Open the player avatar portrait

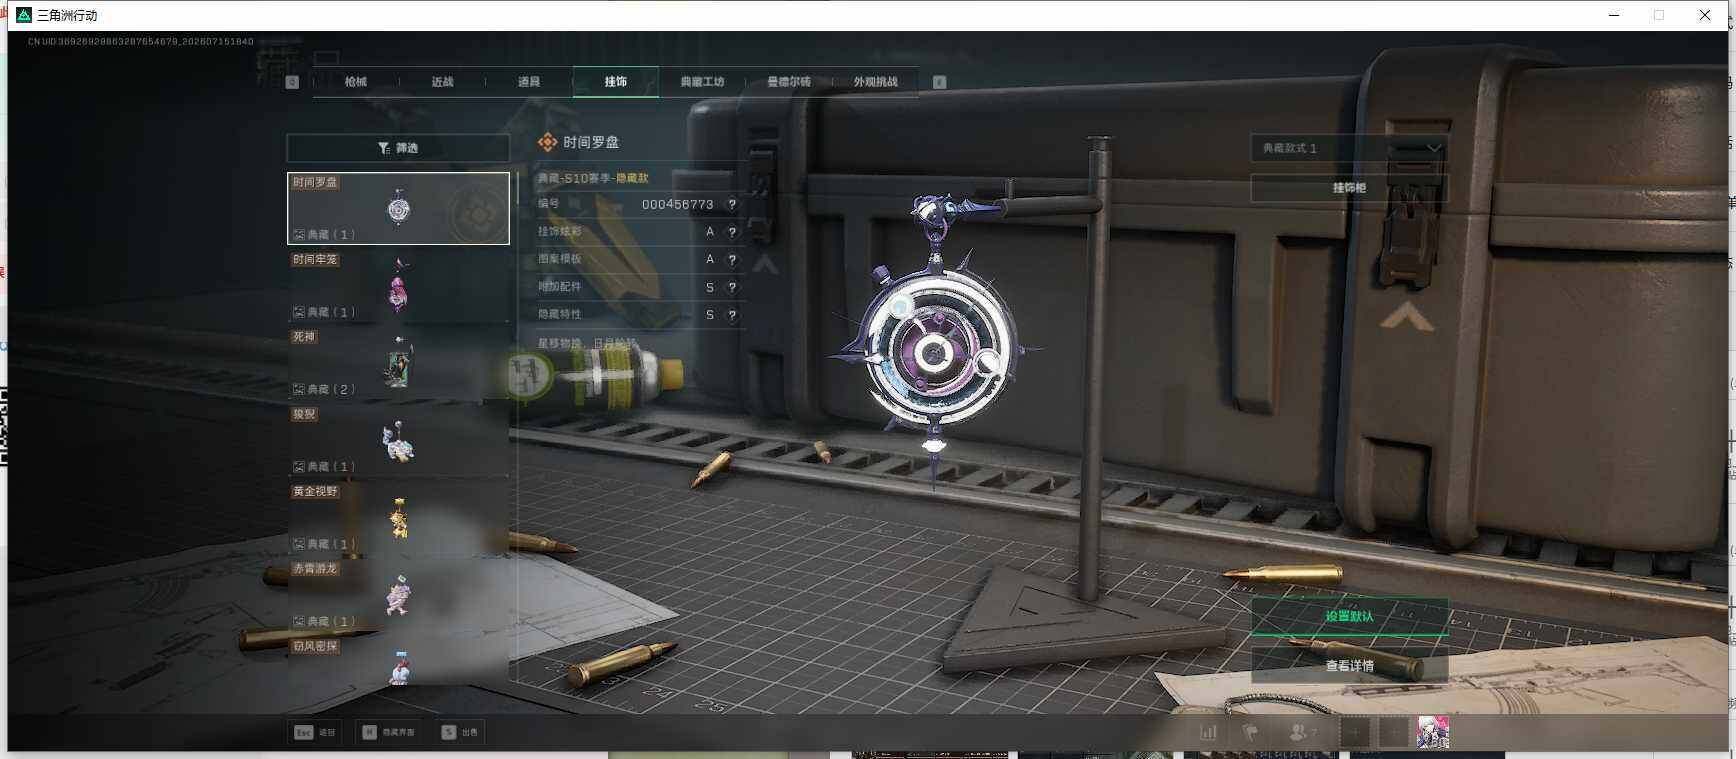coord(1433,732)
